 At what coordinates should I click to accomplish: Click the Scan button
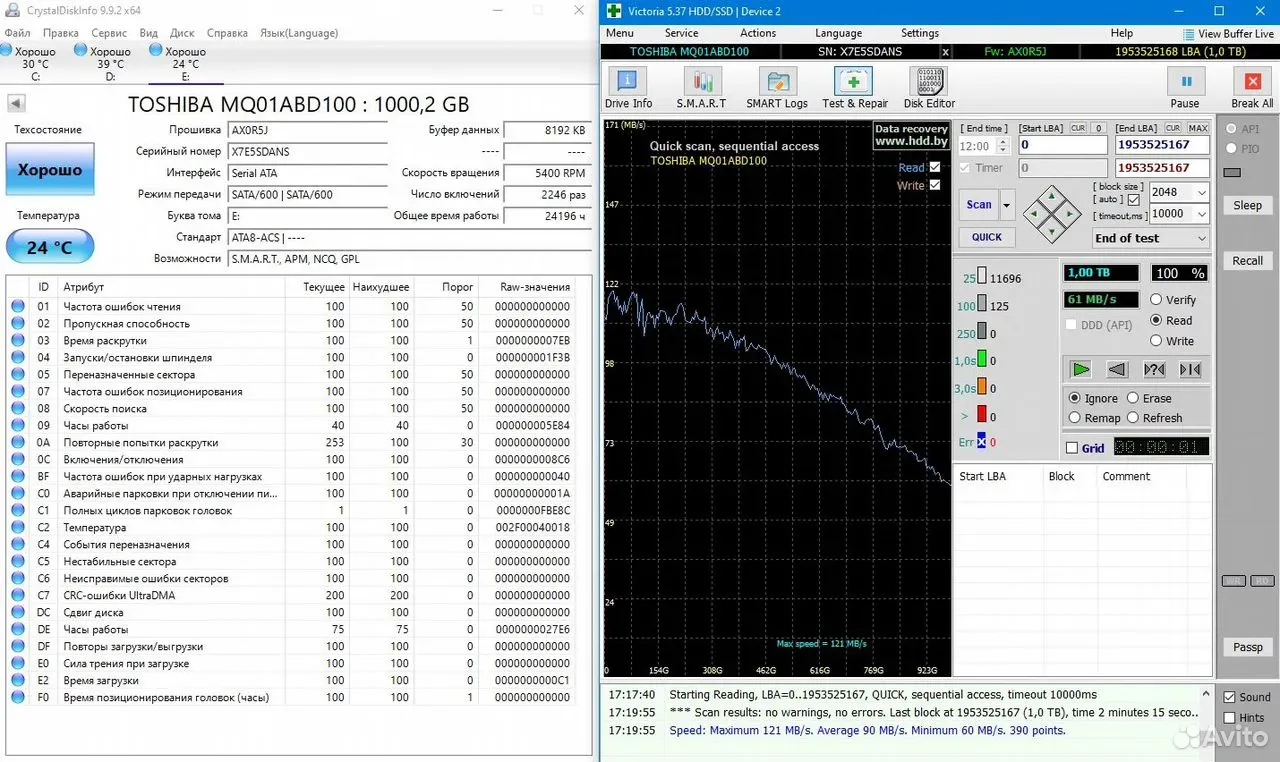click(979, 205)
